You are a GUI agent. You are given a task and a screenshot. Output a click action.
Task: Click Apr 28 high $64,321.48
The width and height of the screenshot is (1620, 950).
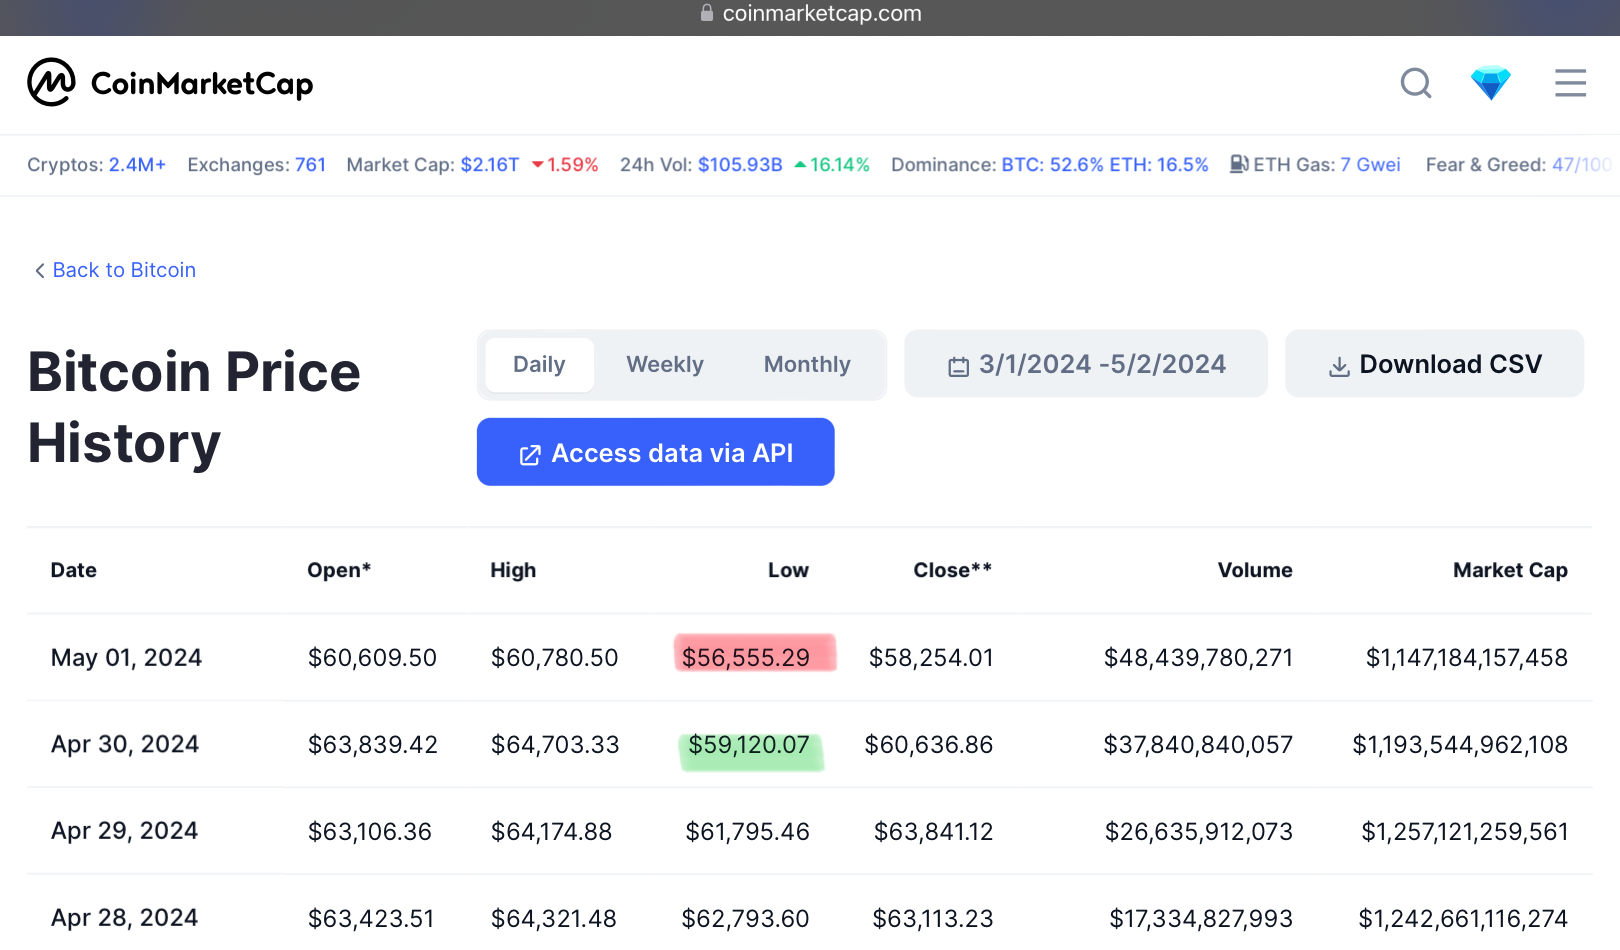[554, 918]
